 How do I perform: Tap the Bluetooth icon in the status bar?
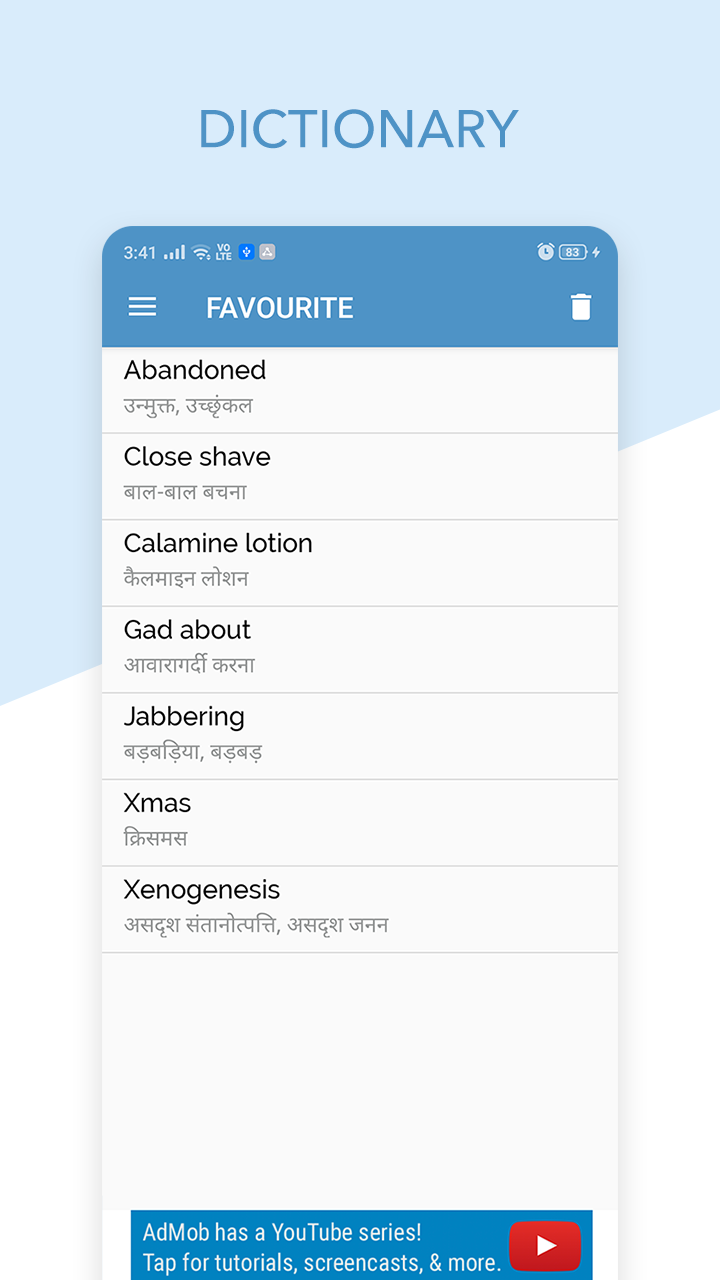(x=247, y=252)
